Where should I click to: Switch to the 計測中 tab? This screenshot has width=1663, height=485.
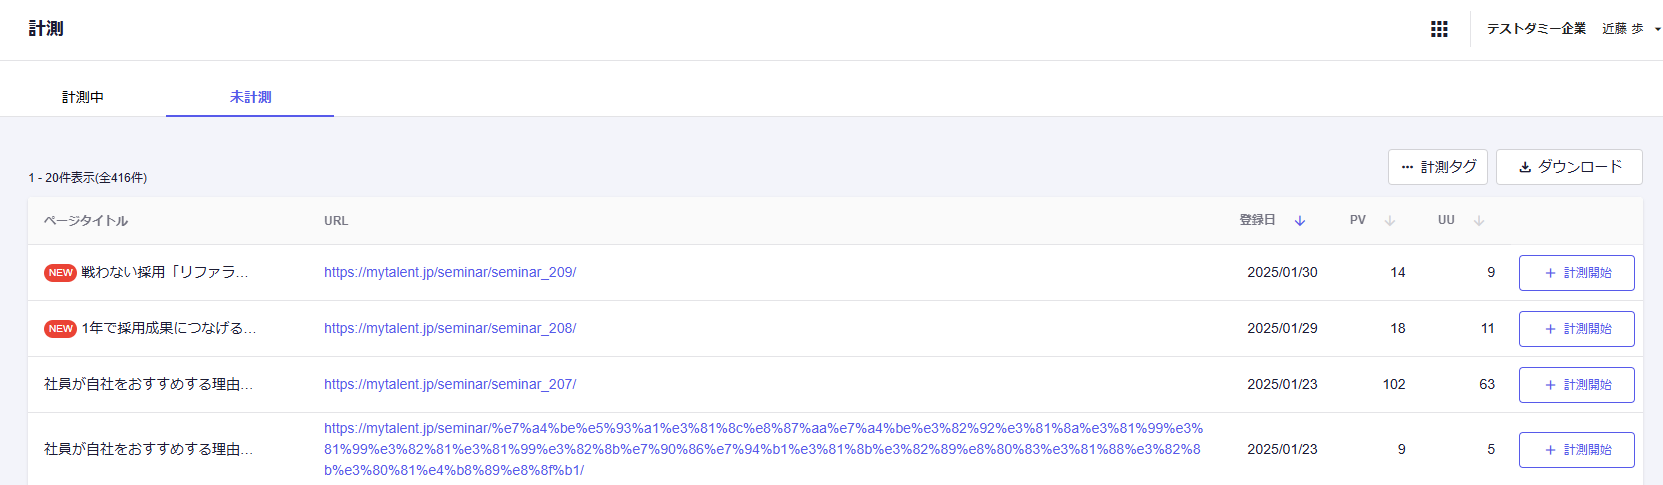click(x=83, y=97)
